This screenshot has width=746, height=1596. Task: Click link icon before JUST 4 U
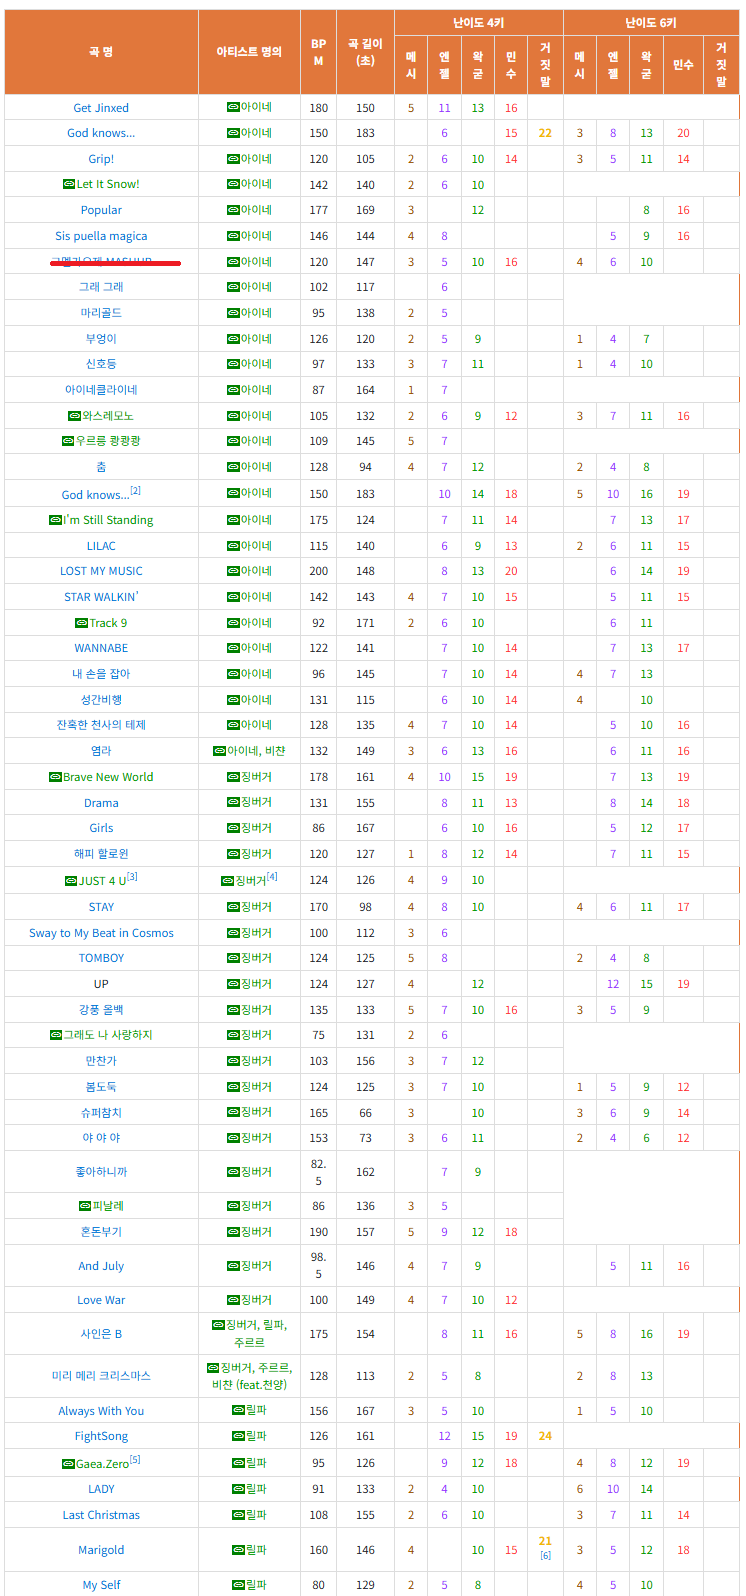click(x=71, y=881)
